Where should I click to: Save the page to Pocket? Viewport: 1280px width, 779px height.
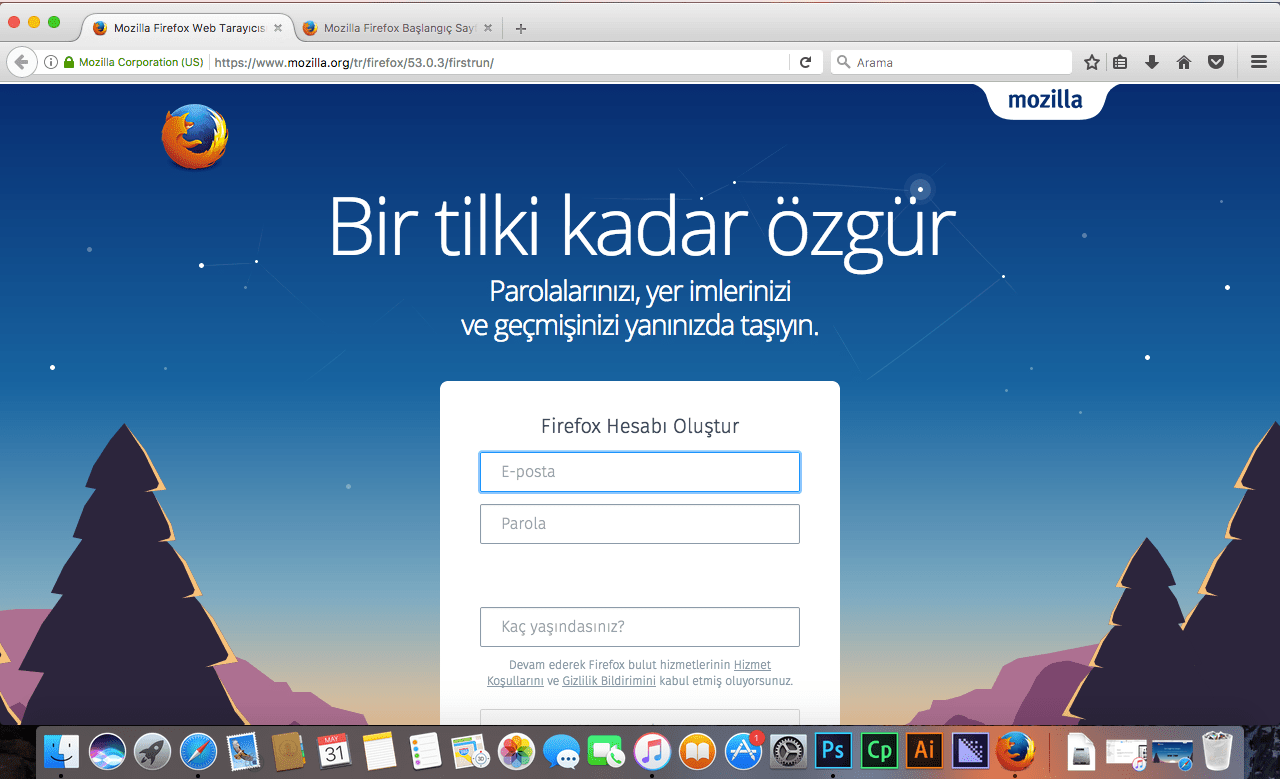point(1216,62)
